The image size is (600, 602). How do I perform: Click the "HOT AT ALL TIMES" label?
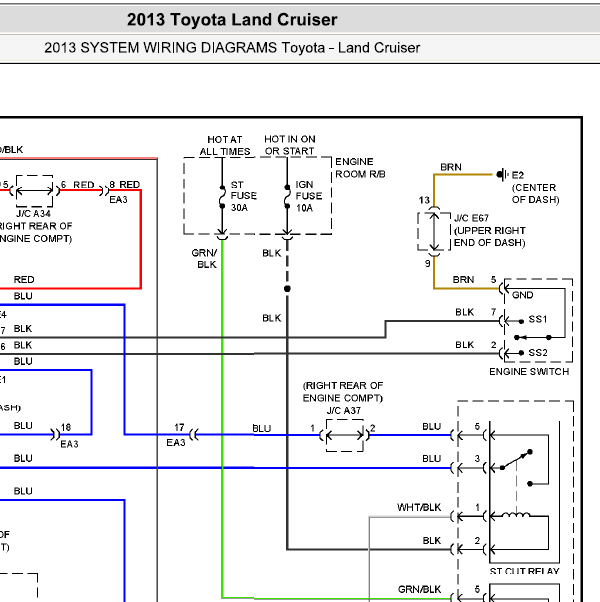tap(225, 146)
